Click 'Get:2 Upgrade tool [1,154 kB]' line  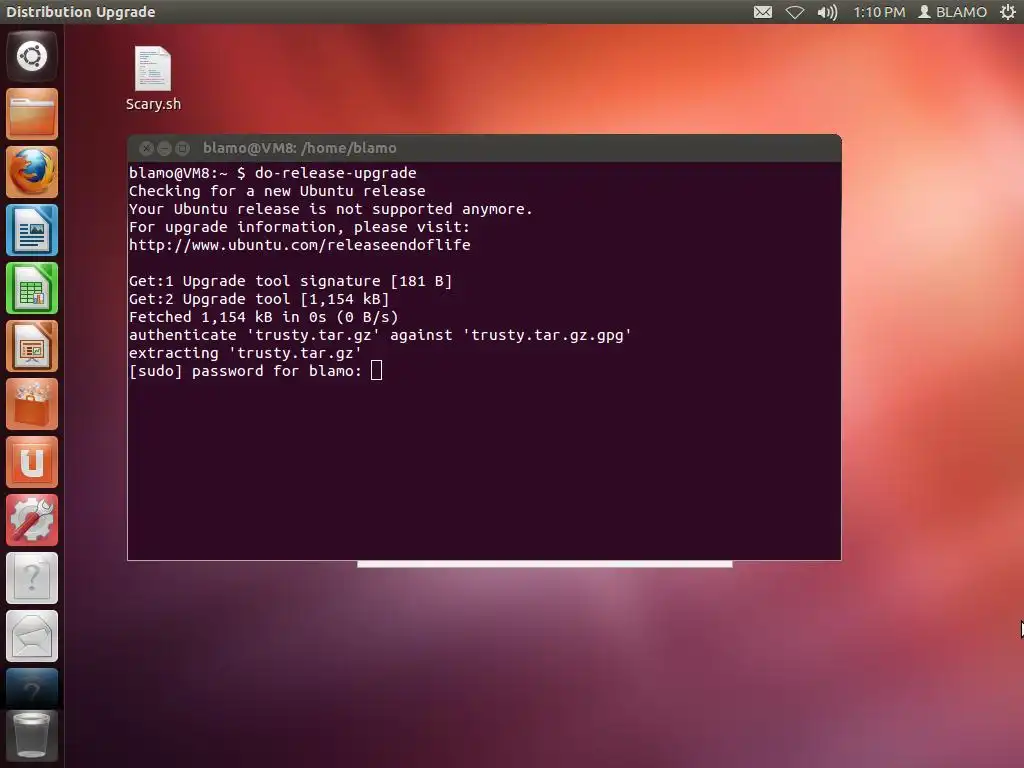[259, 299]
